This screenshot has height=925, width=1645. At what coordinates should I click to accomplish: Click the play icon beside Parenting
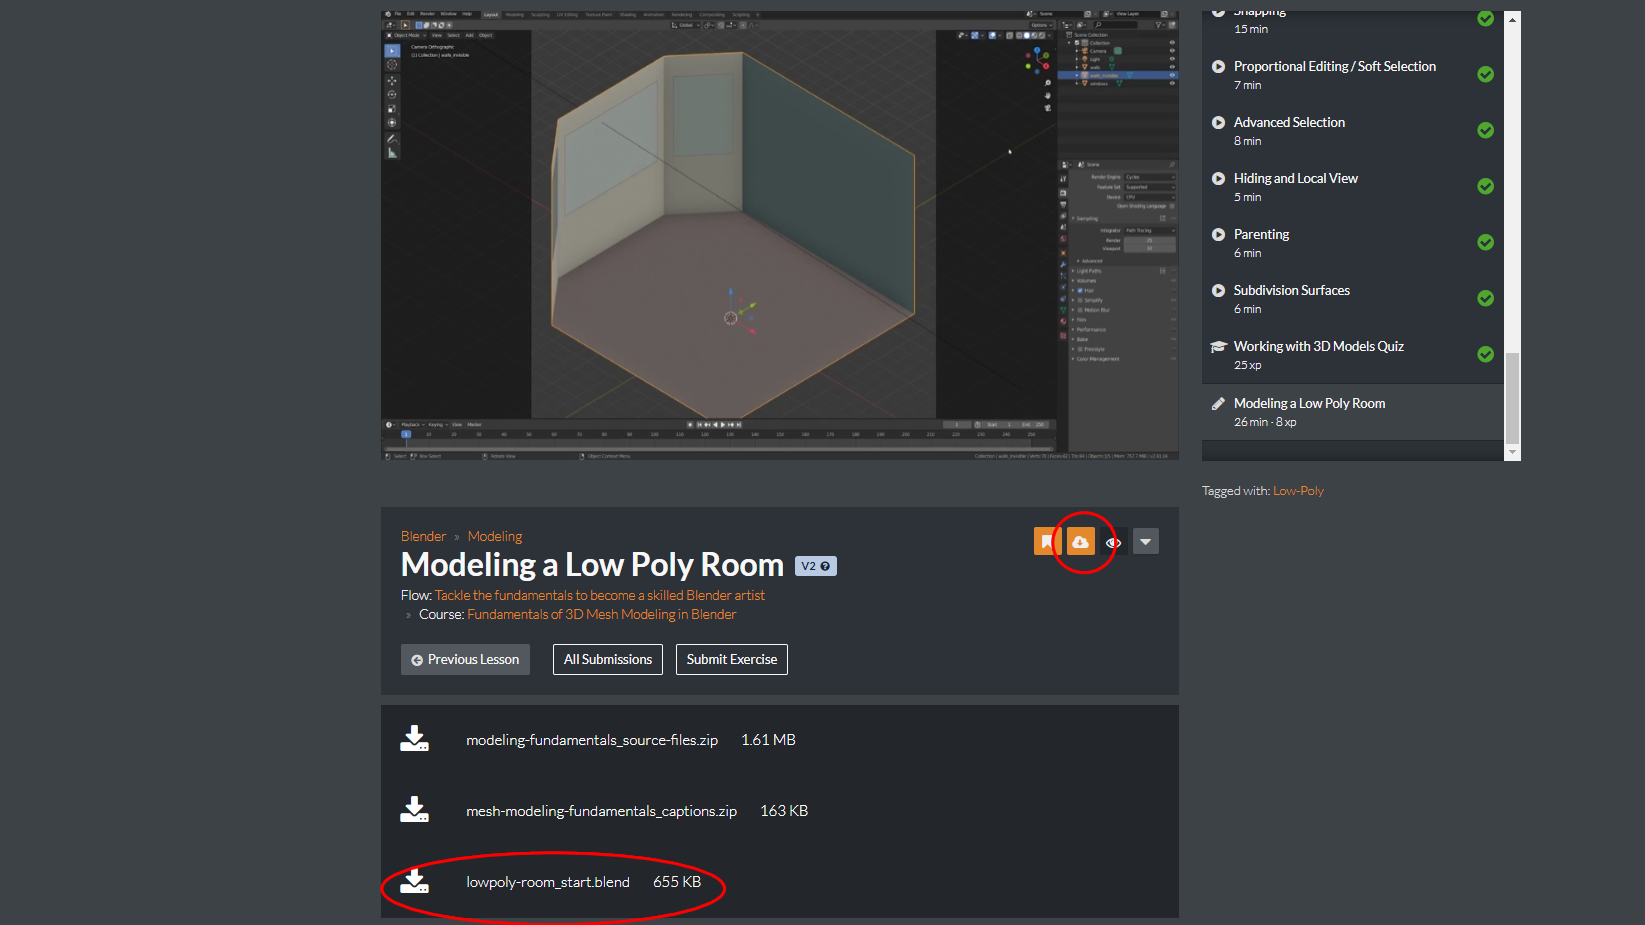1218,234
